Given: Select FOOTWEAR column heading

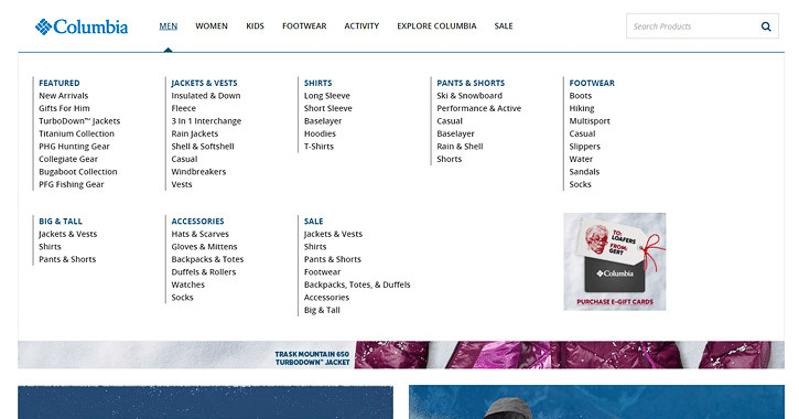Looking at the screenshot, I should pos(592,83).
